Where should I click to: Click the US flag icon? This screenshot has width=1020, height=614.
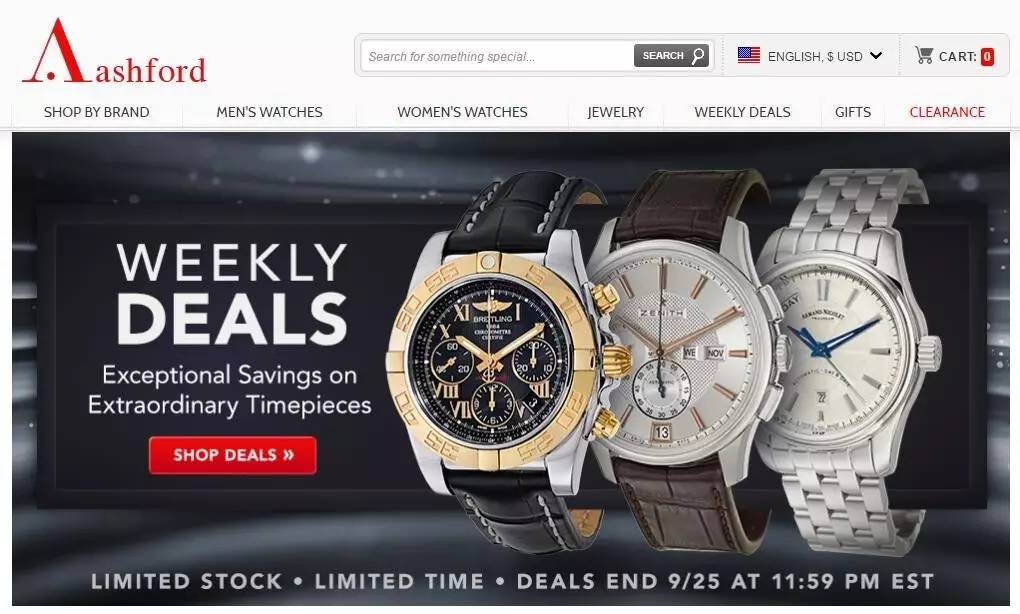pos(749,55)
